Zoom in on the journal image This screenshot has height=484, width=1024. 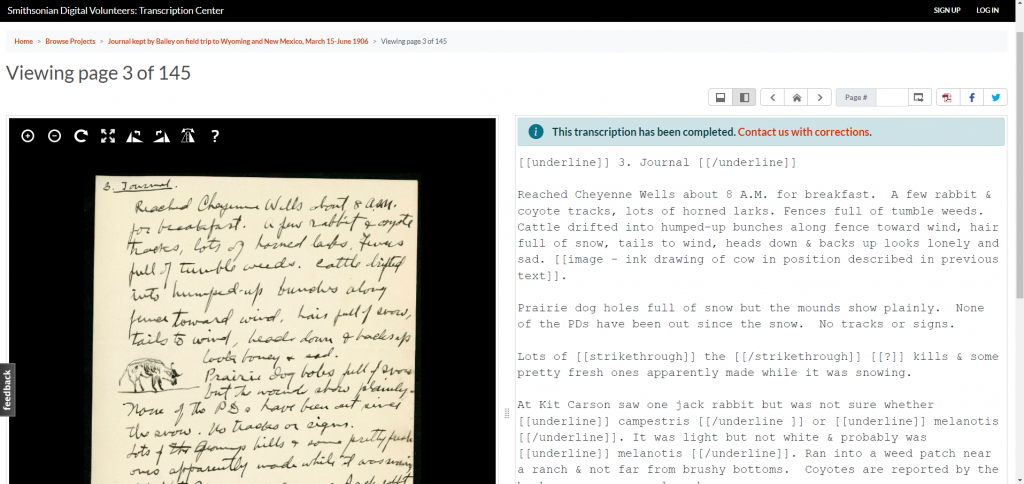click(x=27, y=136)
